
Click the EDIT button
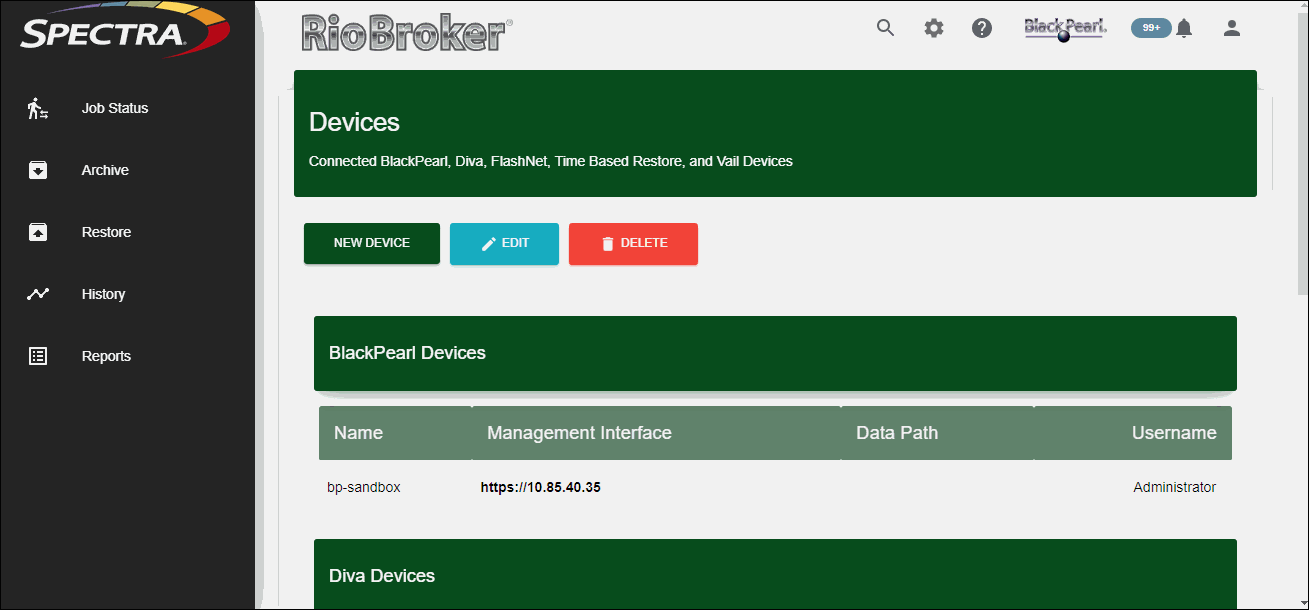coord(504,243)
